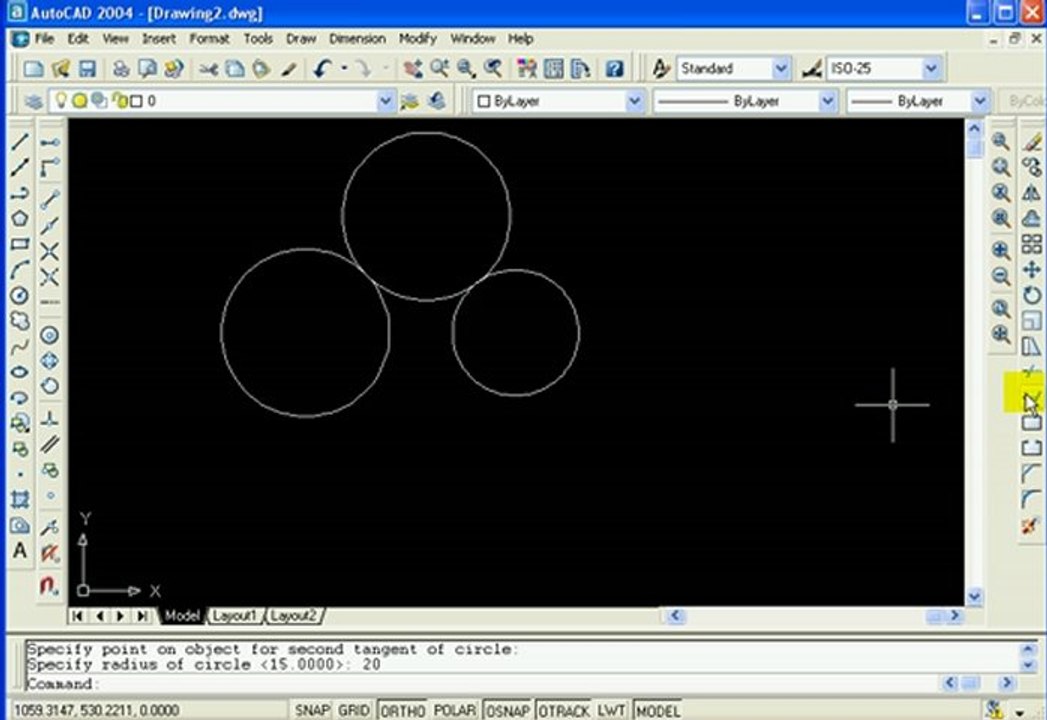
Task: Activate the Move tool in Modify toolbar
Action: click(x=1032, y=270)
